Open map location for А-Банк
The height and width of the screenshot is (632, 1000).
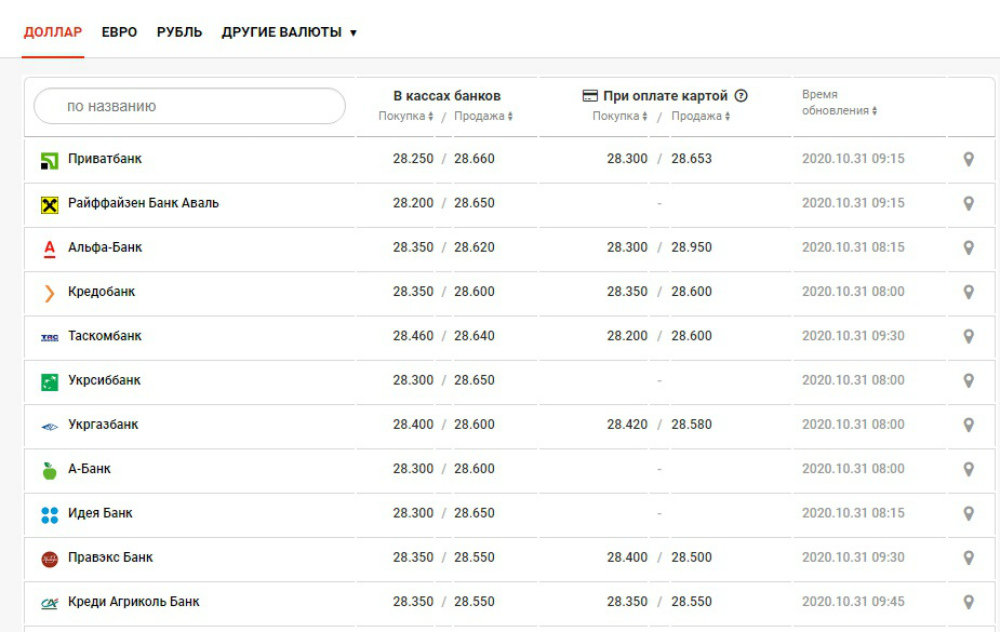968,469
